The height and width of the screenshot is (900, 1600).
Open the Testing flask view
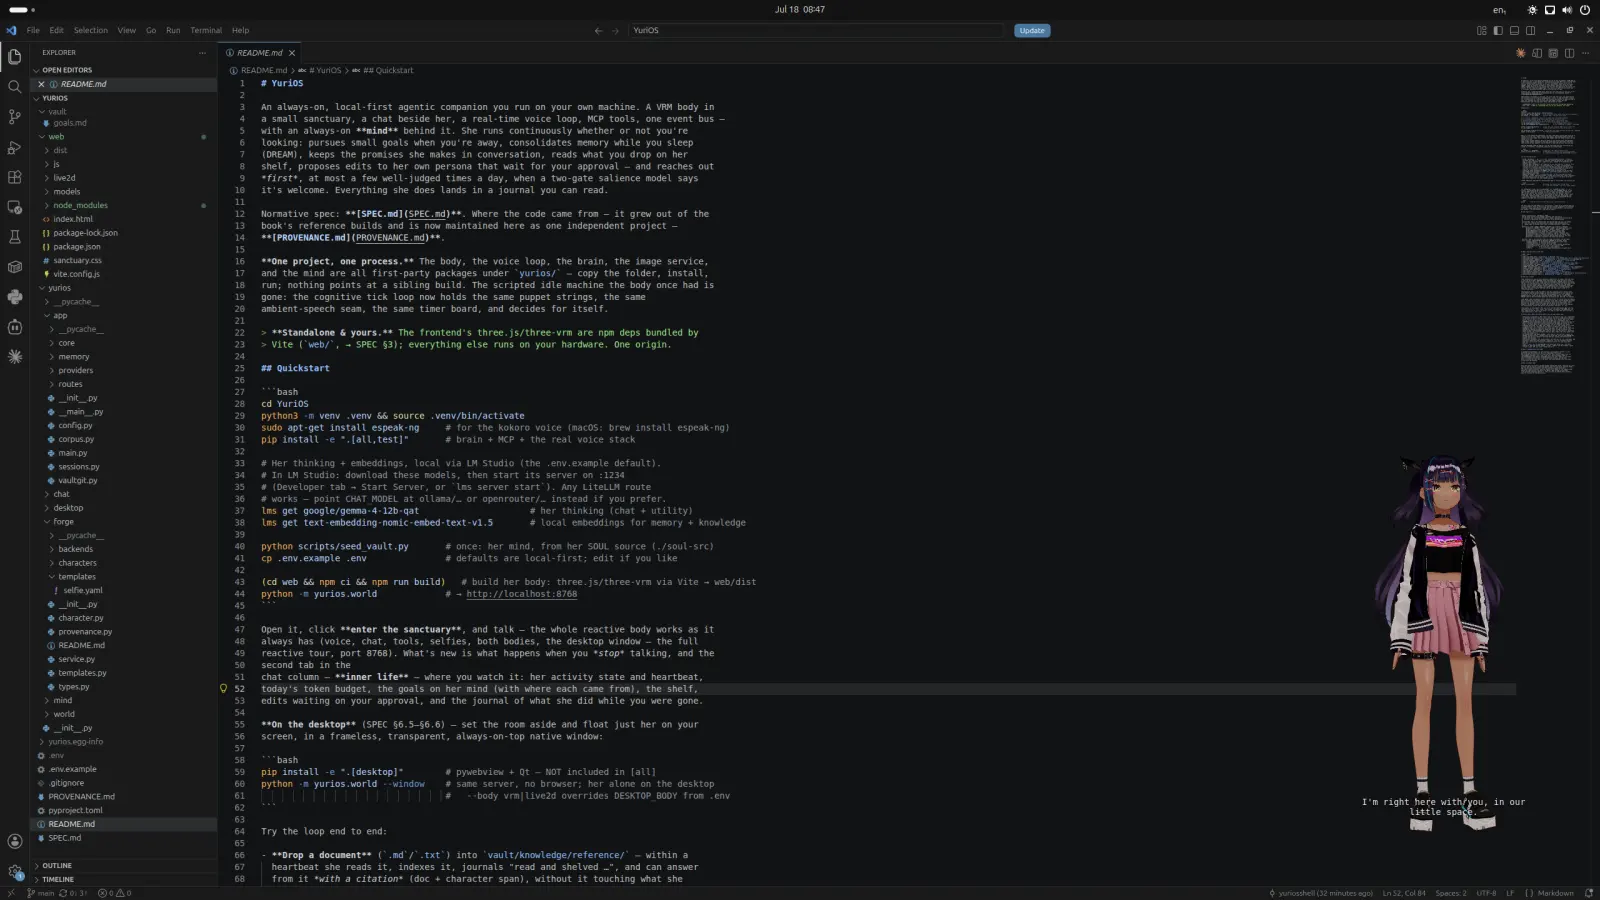(14, 237)
